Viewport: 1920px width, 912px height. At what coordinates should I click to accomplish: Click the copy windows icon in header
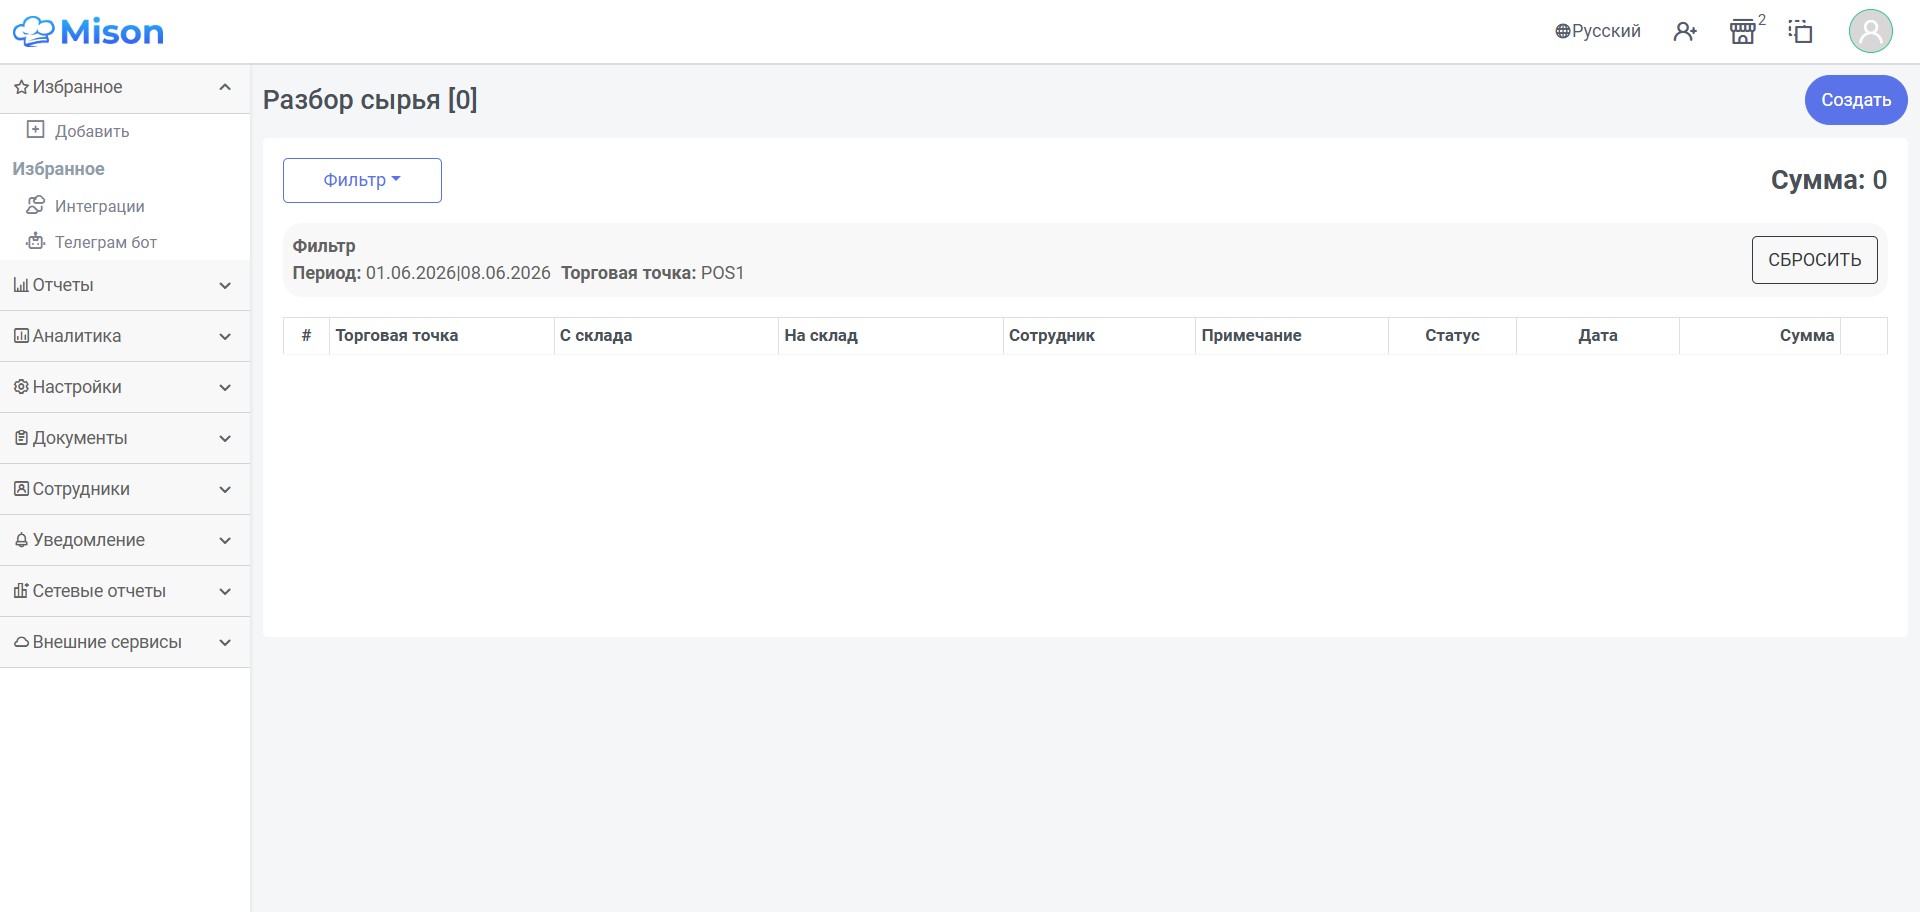(x=1800, y=32)
